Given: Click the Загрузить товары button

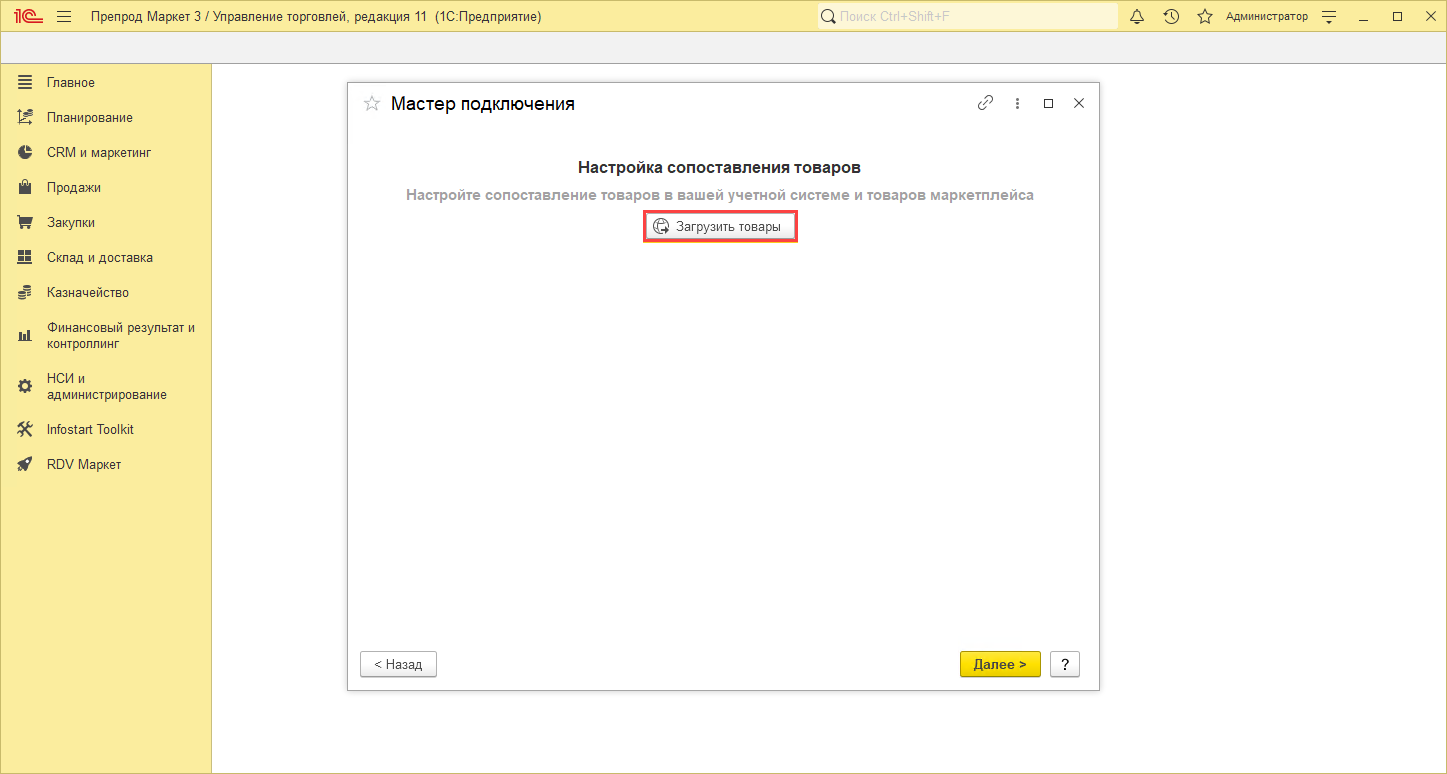Looking at the screenshot, I should [720, 227].
